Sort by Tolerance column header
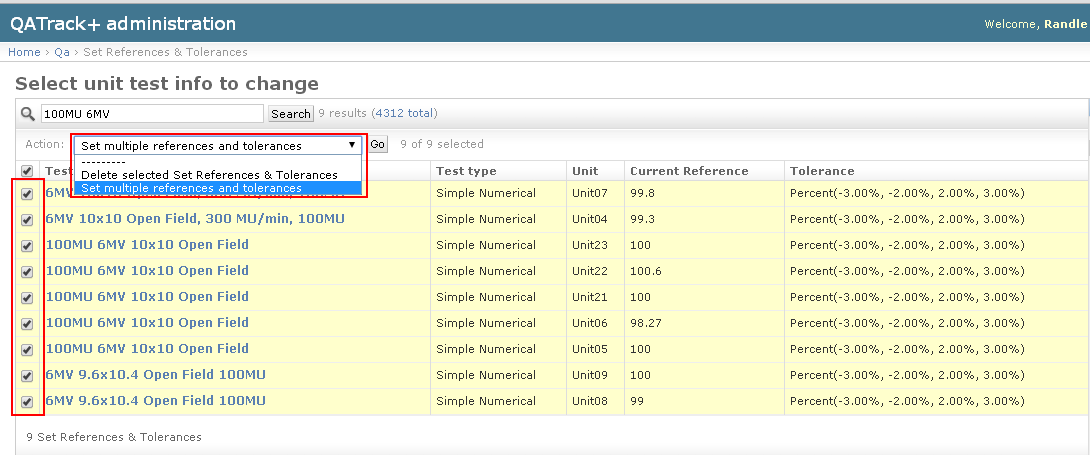Viewport: 1090px width, 455px height. pos(822,171)
